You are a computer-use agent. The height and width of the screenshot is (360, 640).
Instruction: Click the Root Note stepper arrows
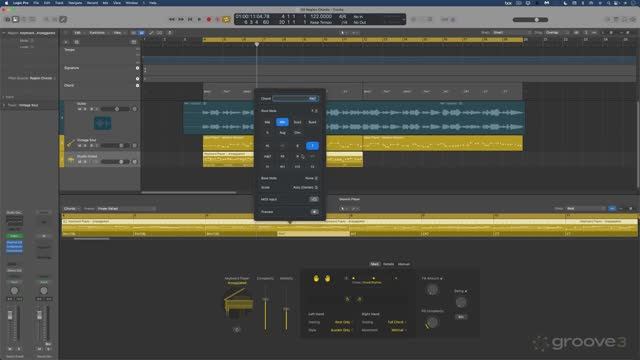point(316,111)
